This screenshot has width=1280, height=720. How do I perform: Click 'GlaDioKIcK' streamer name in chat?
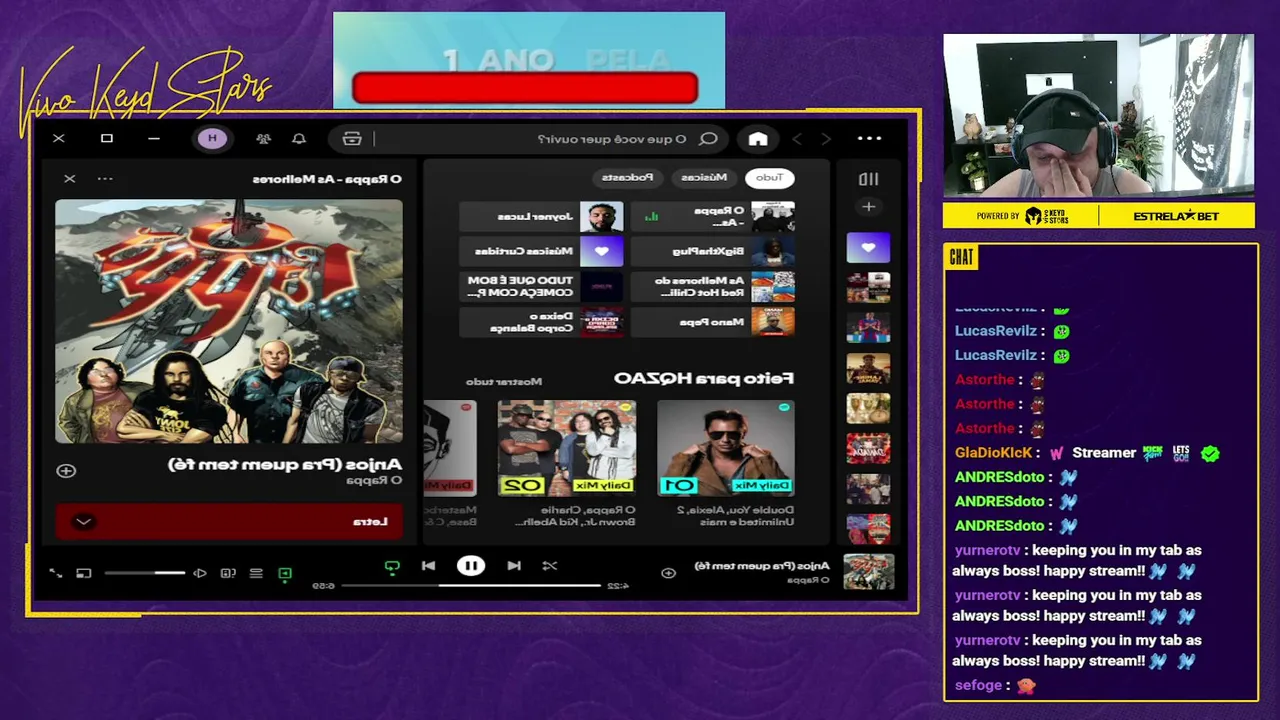[x=993, y=453]
